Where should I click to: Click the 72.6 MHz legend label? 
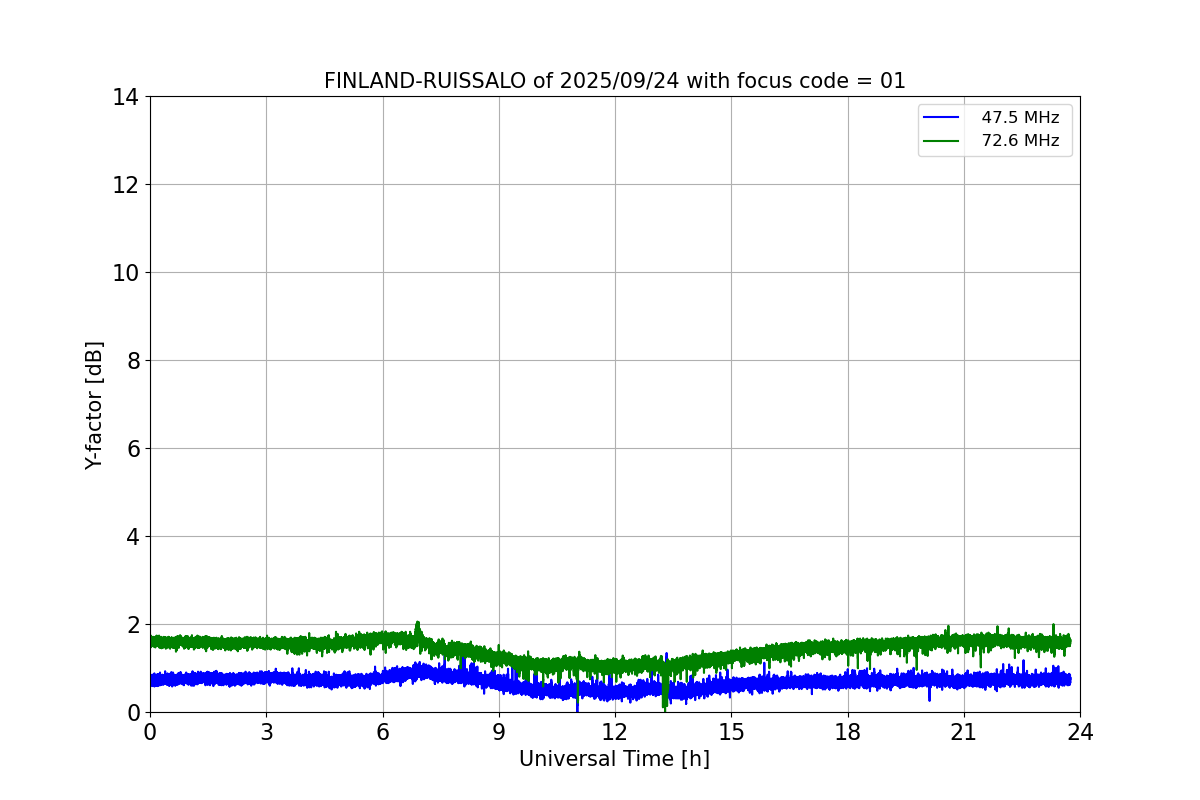1020,141
